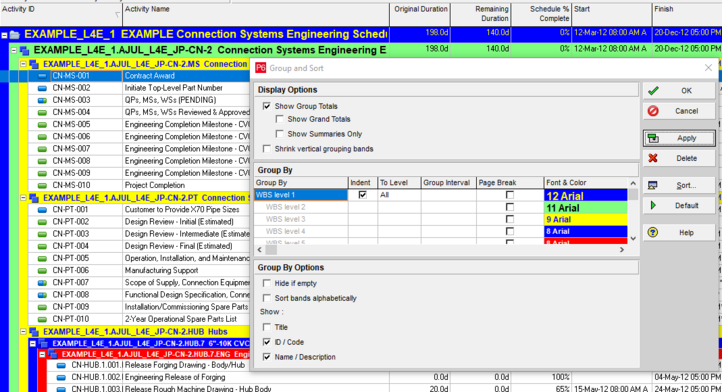
Task: Collapse the JP-CN-2.PT Connection band
Action: point(23,198)
